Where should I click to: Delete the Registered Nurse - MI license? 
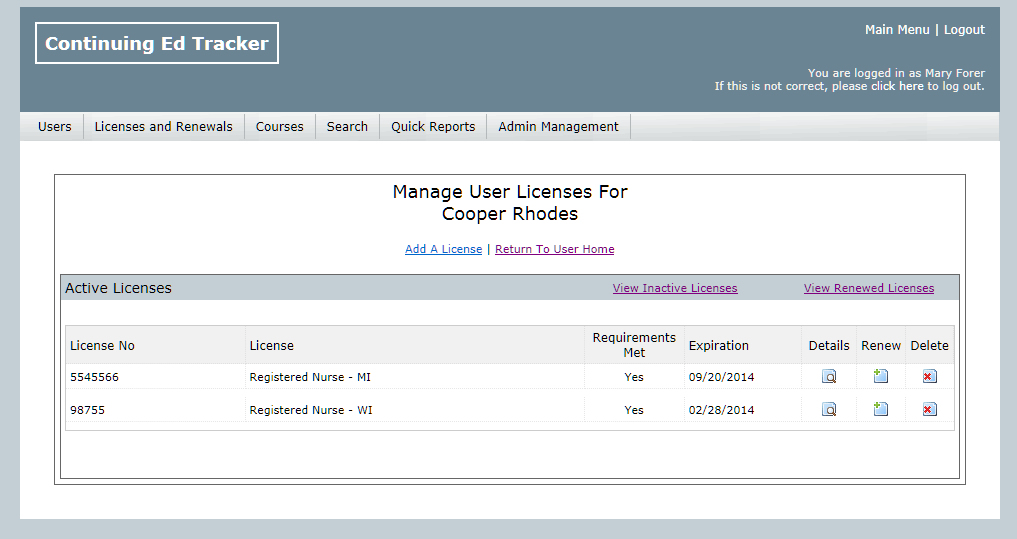tap(929, 377)
